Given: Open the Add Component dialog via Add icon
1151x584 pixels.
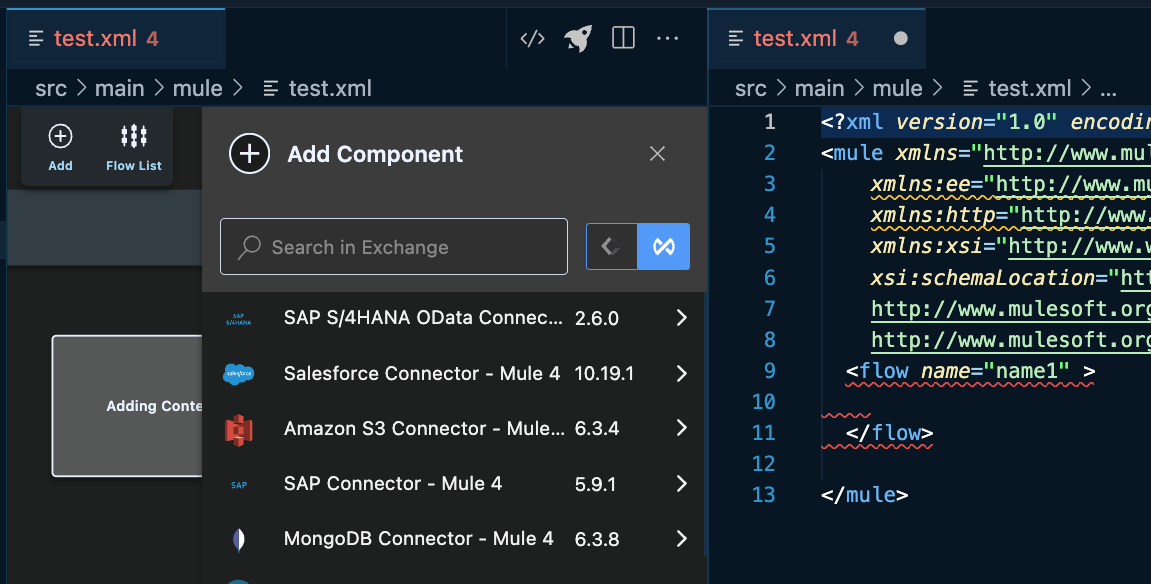Looking at the screenshot, I should [x=59, y=136].
